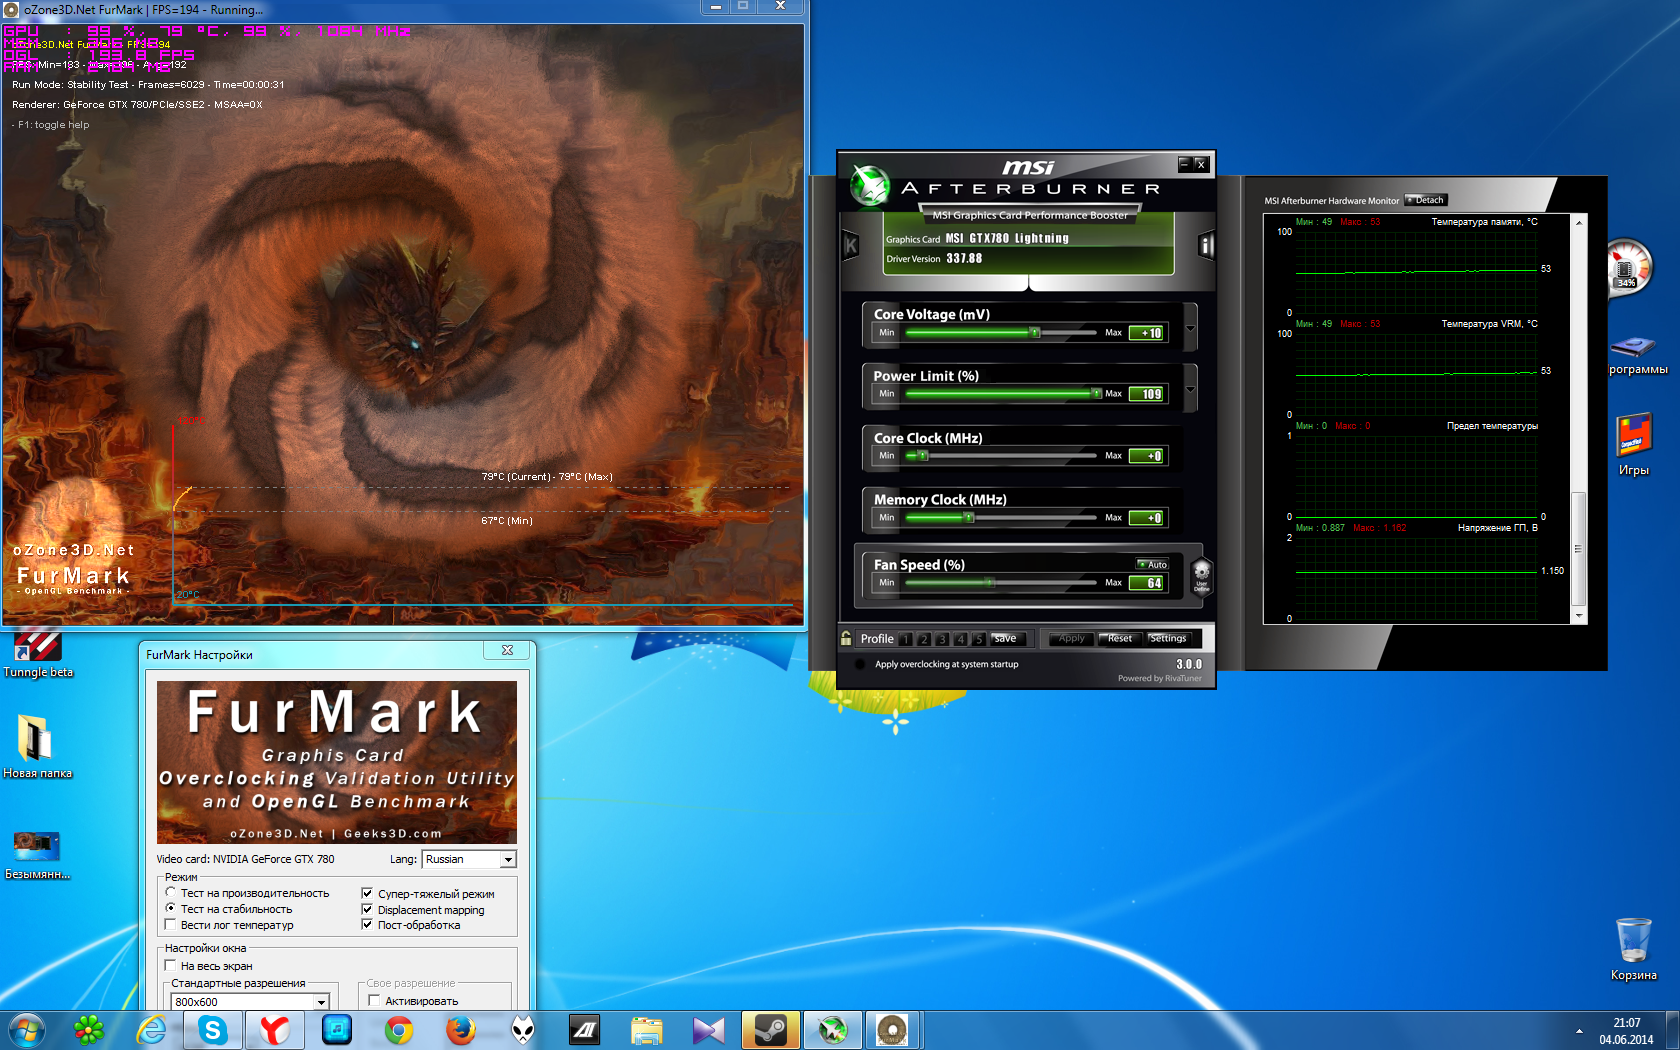Open the taskbar clock showing 21:07
Viewport: 1680px width, 1050px height.
tap(1626, 1031)
